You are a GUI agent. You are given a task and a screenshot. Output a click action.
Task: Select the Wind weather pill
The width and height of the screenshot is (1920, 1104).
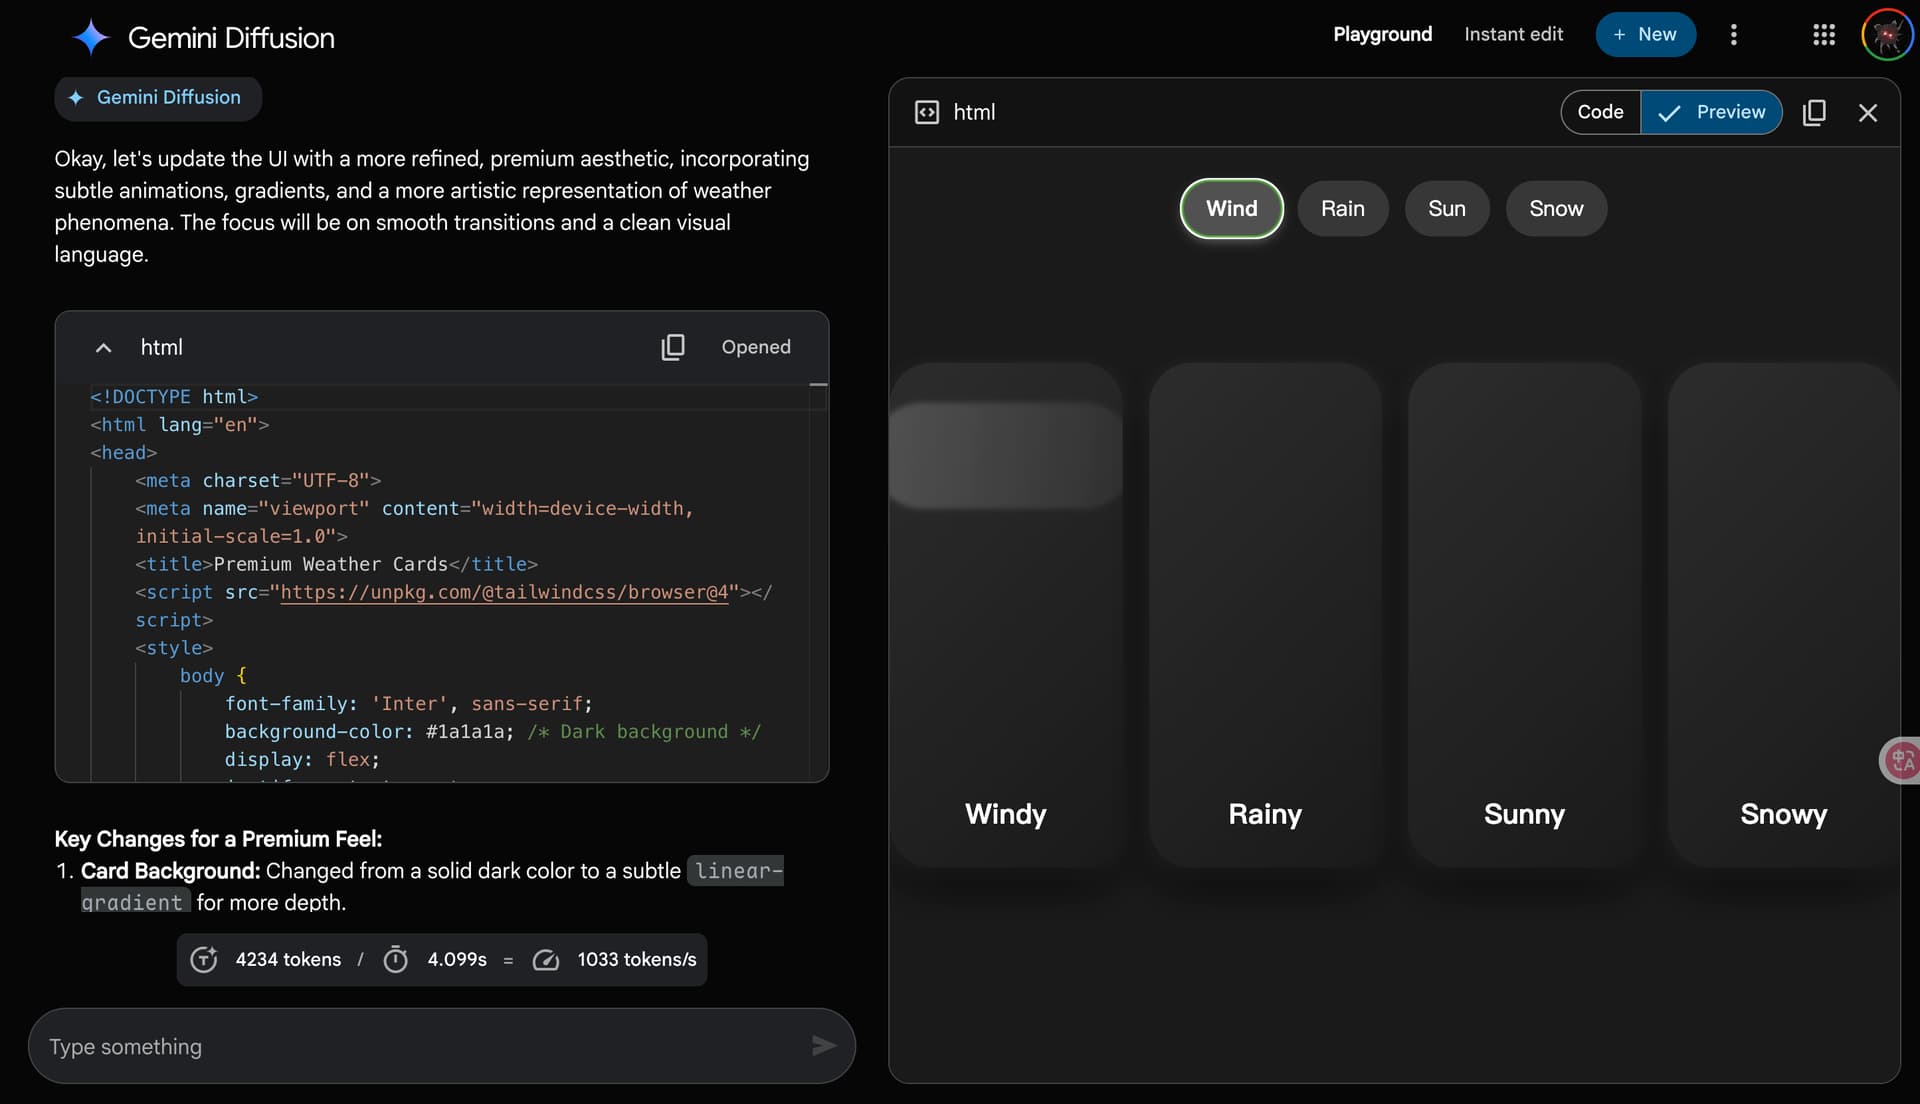(1231, 208)
